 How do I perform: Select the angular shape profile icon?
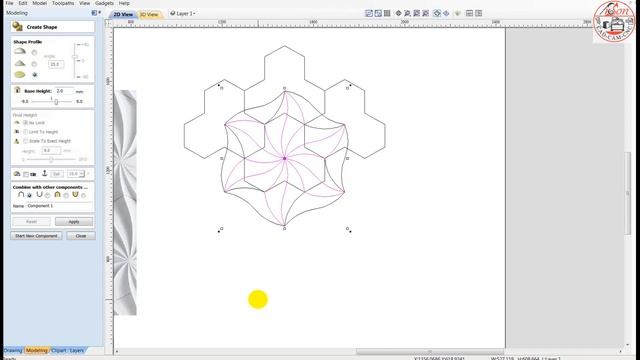coord(20,63)
